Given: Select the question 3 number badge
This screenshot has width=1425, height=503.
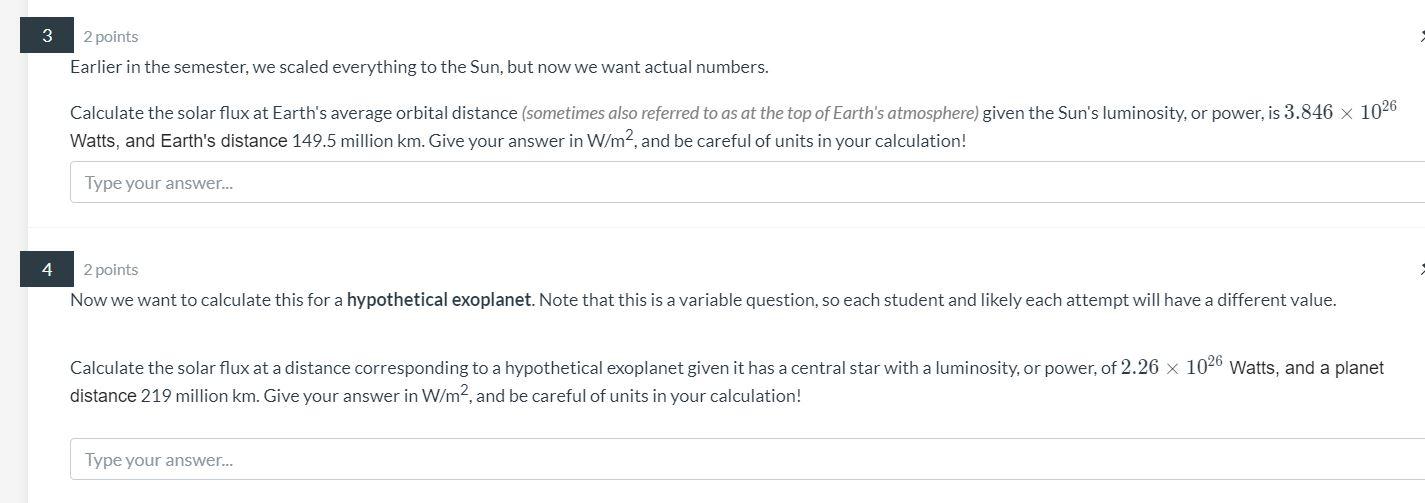Looking at the screenshot, I should [47, 36].
